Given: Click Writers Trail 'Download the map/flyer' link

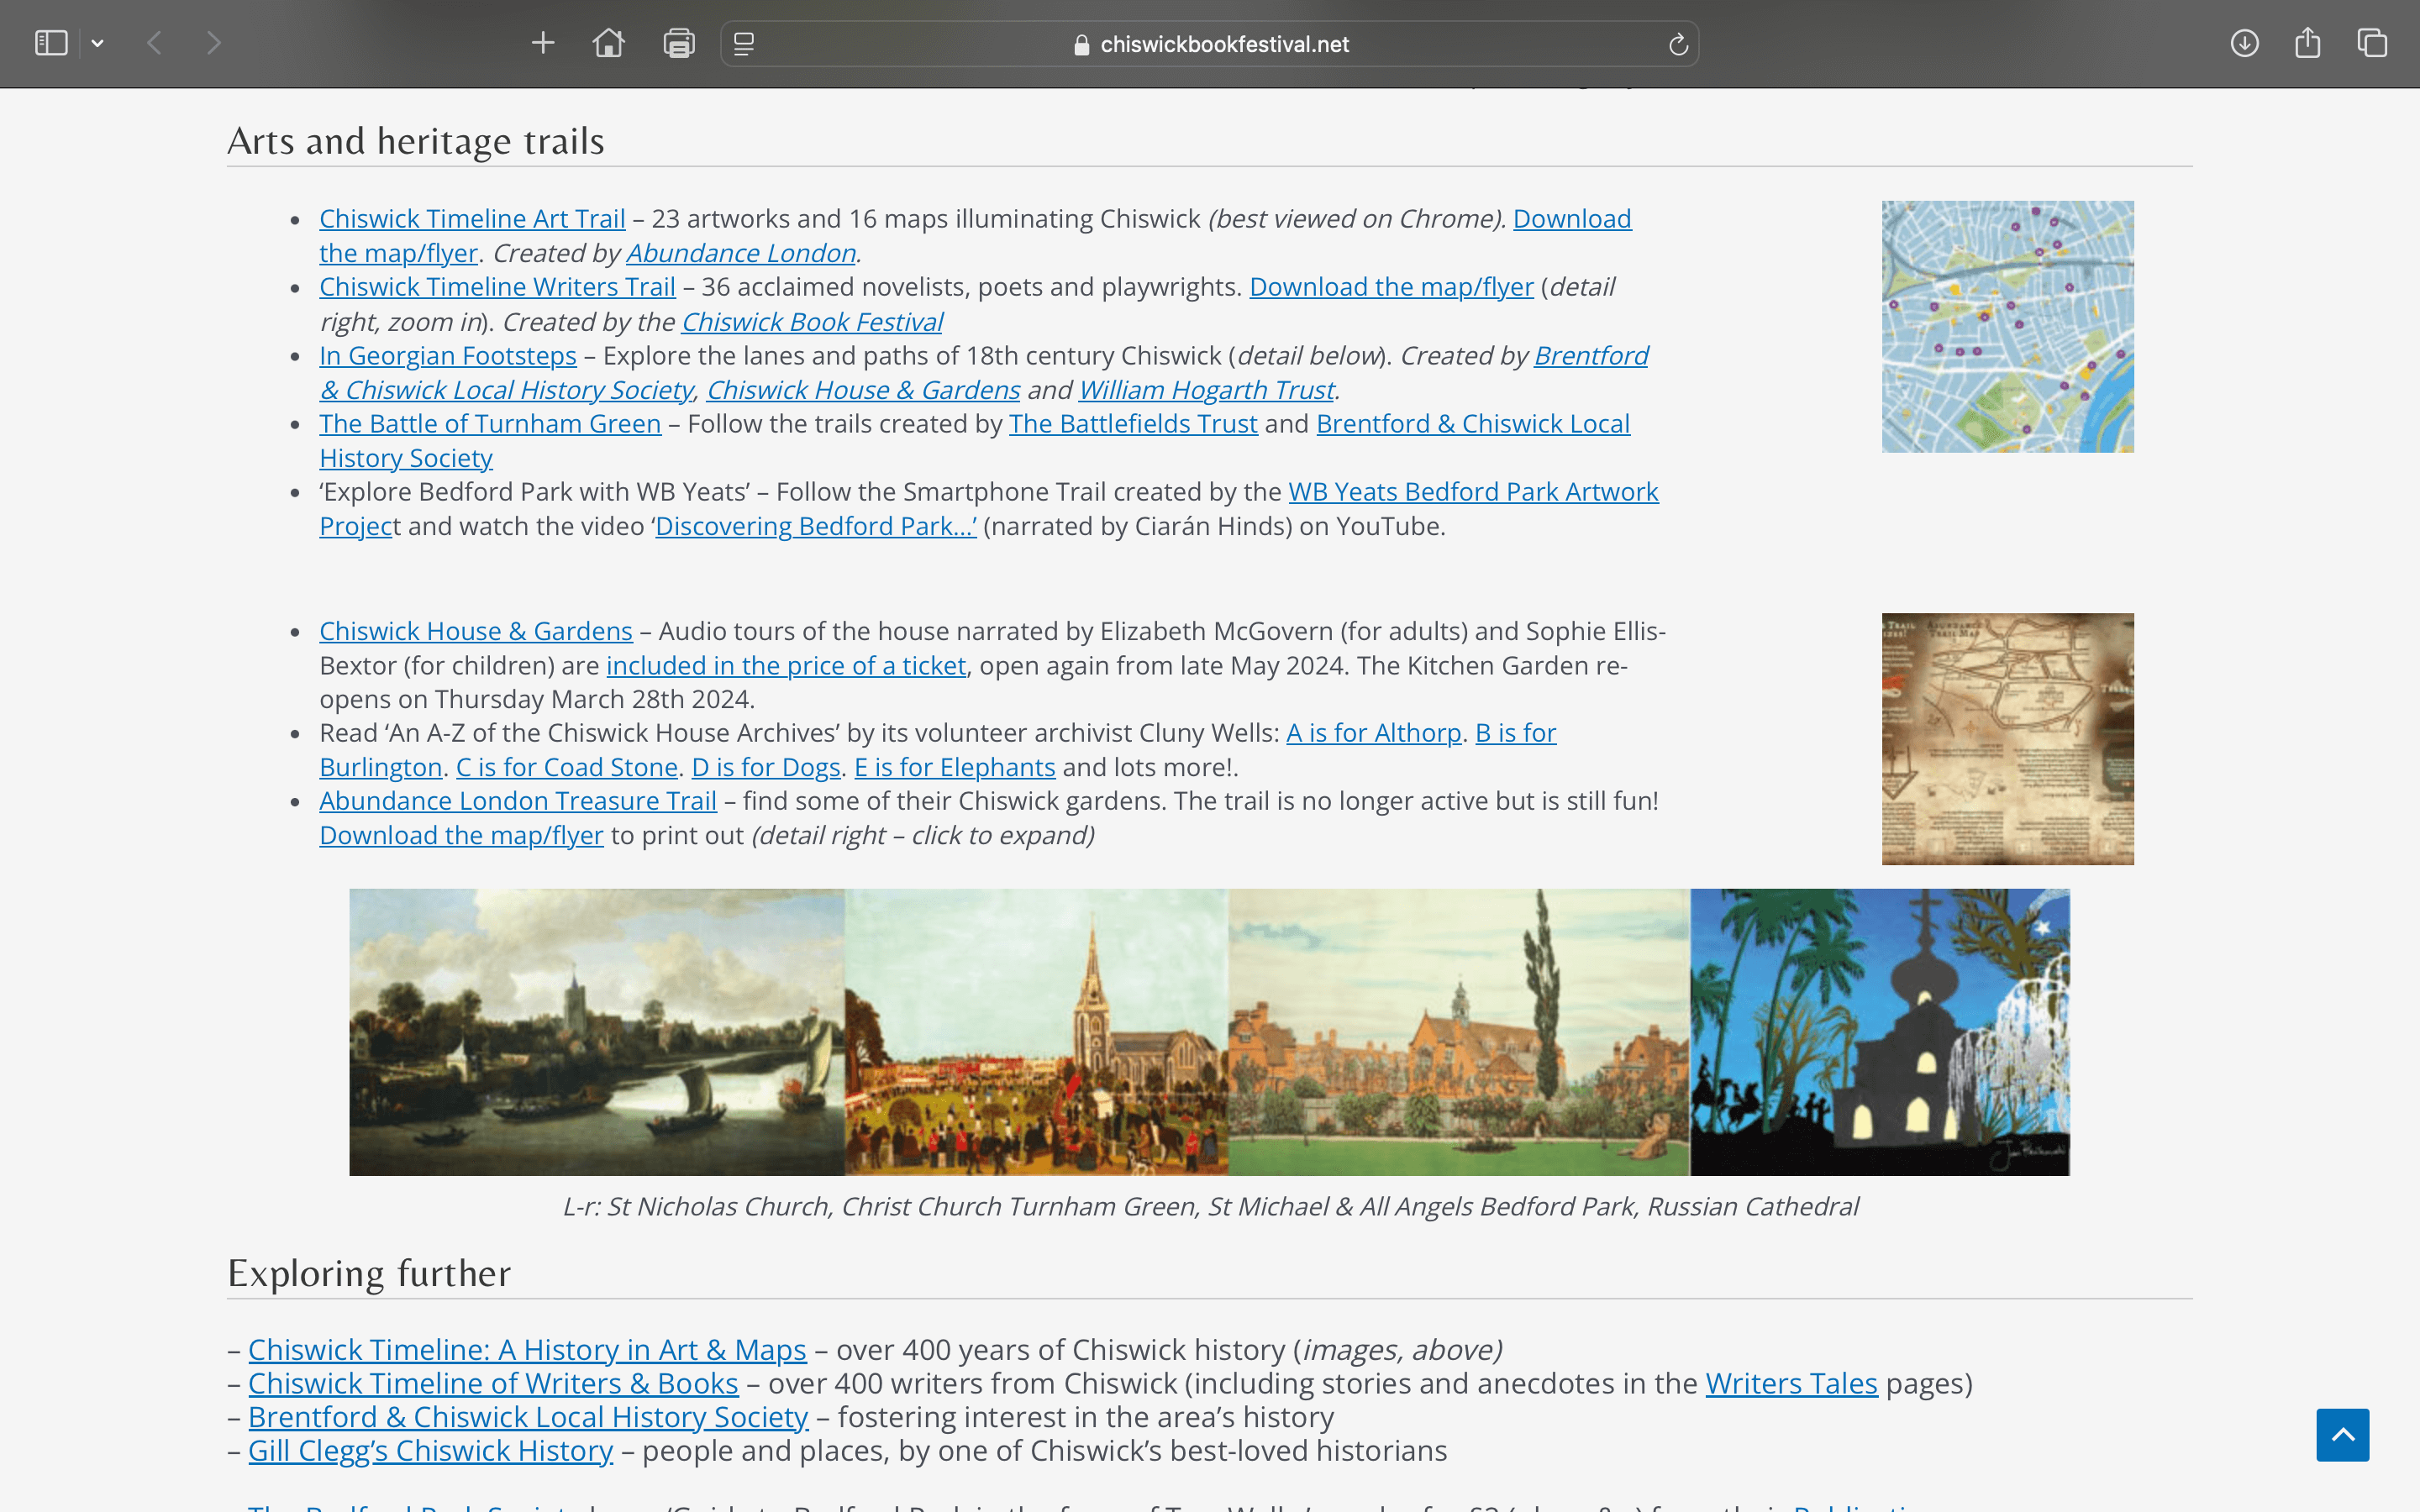Looking at the screenshot, I should [x=1391, y=287].
